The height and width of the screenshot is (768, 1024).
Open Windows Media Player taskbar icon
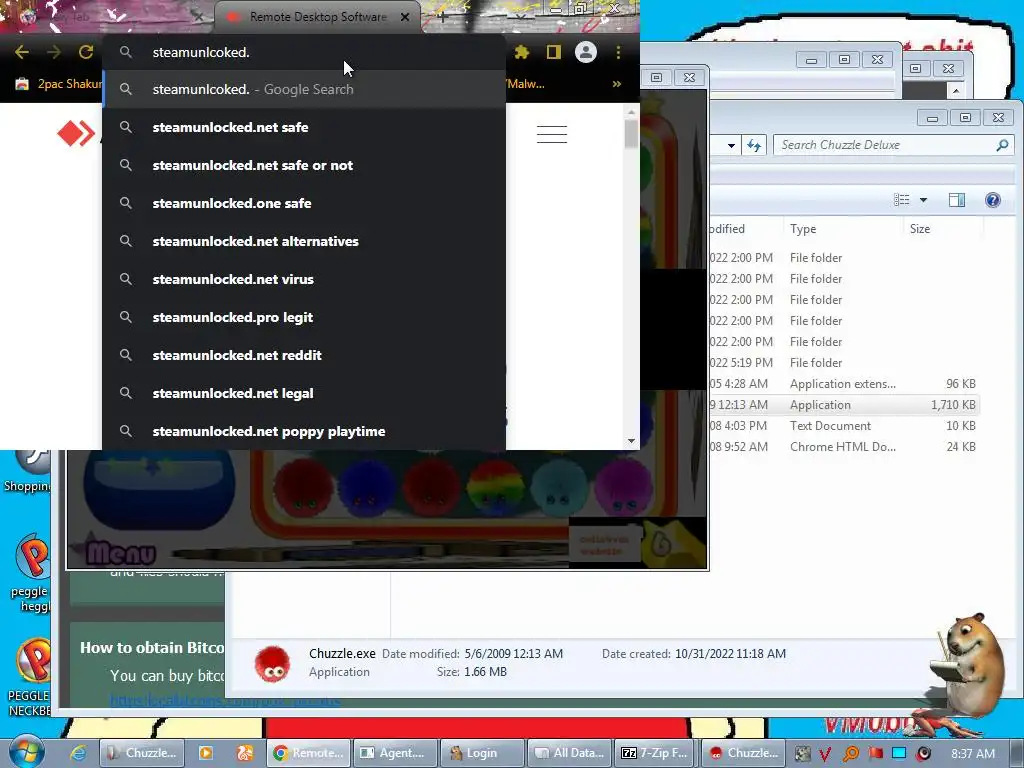point(206,753)
